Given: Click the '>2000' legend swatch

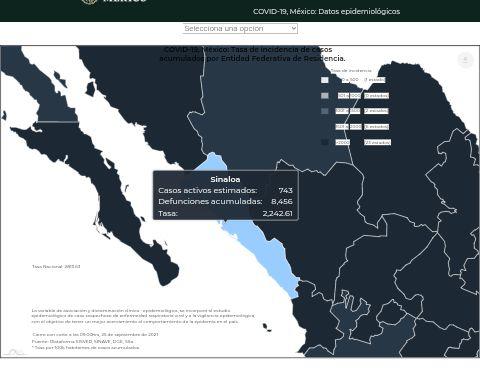Looking at the screenshot, I should [x=325, y=142].
